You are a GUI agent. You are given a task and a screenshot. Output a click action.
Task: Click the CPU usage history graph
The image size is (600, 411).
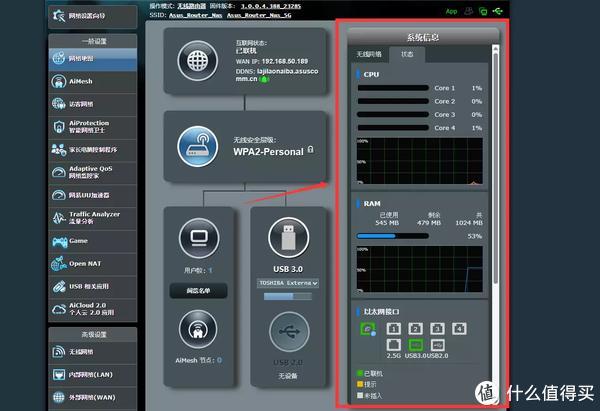click(419, 161)
